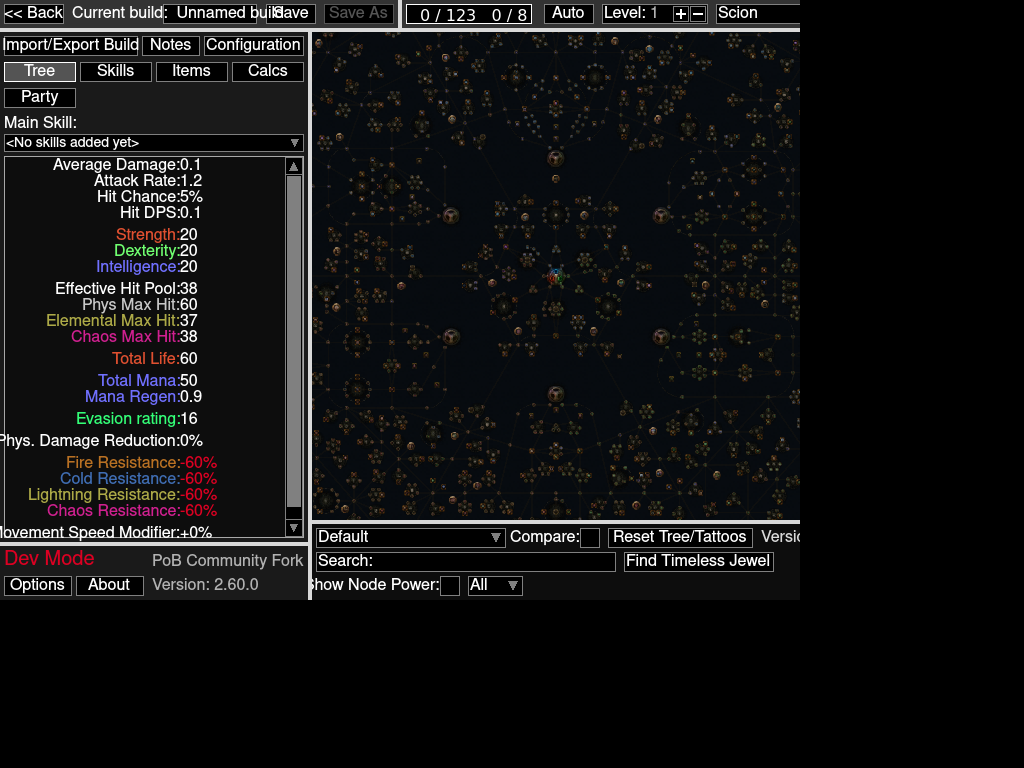The image size is (1024, 768).
Task: Click stats panel scroll up arrow
Action: click(x=294, y=167)
